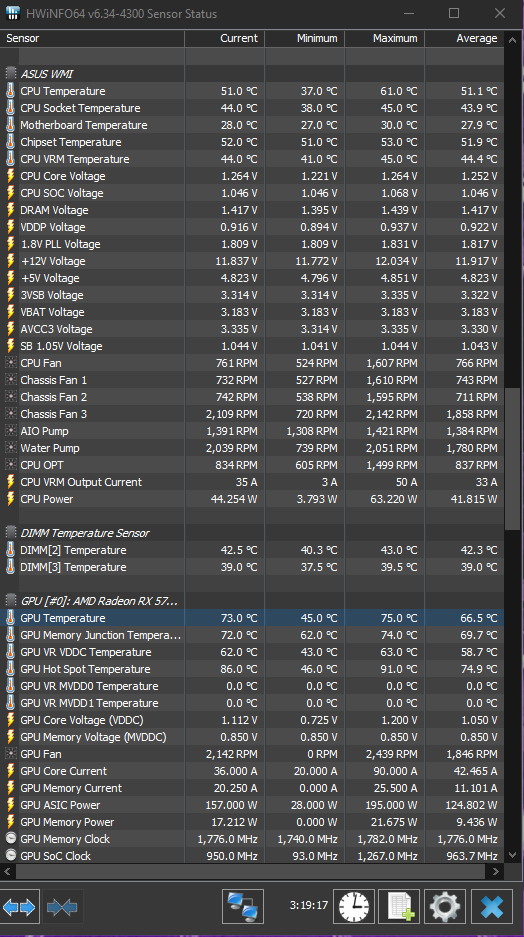Sort by the Current column header

225,38
